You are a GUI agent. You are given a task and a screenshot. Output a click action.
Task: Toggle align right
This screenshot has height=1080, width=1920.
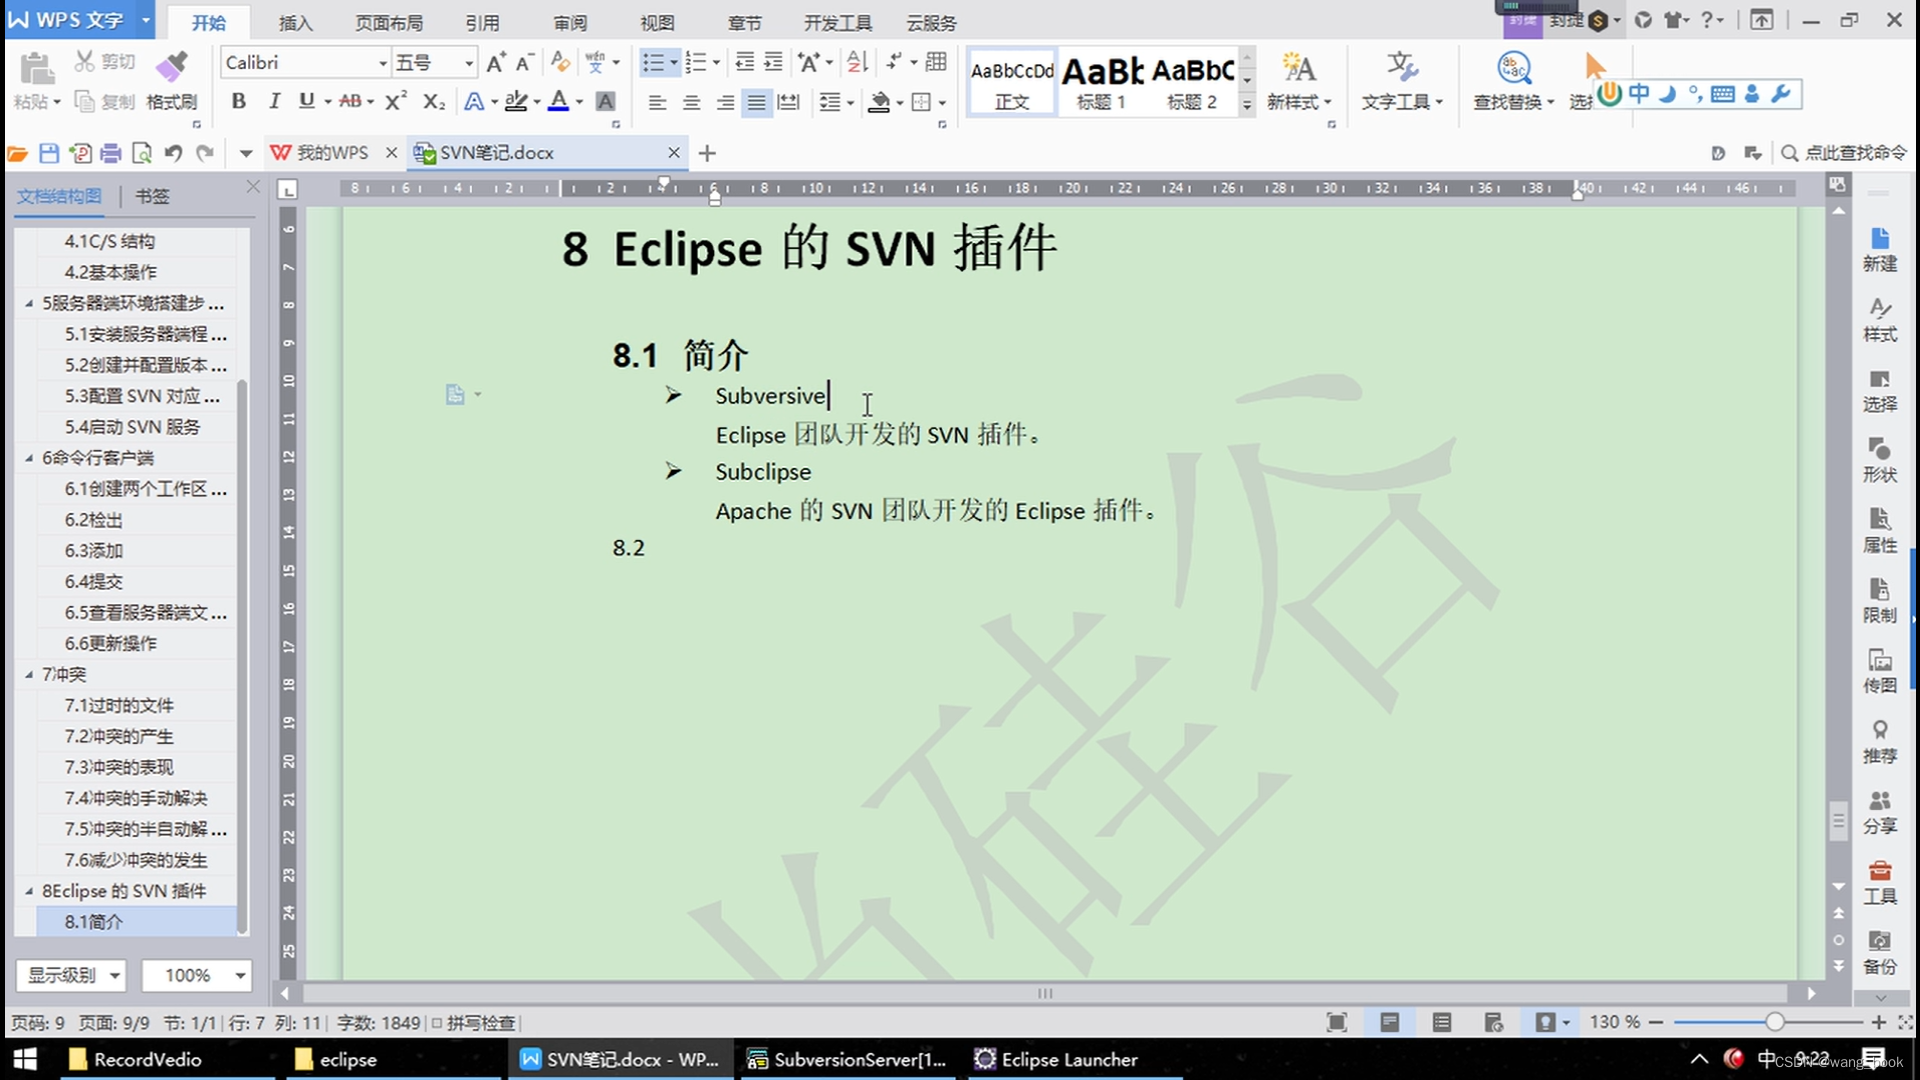tap(725, 102)
